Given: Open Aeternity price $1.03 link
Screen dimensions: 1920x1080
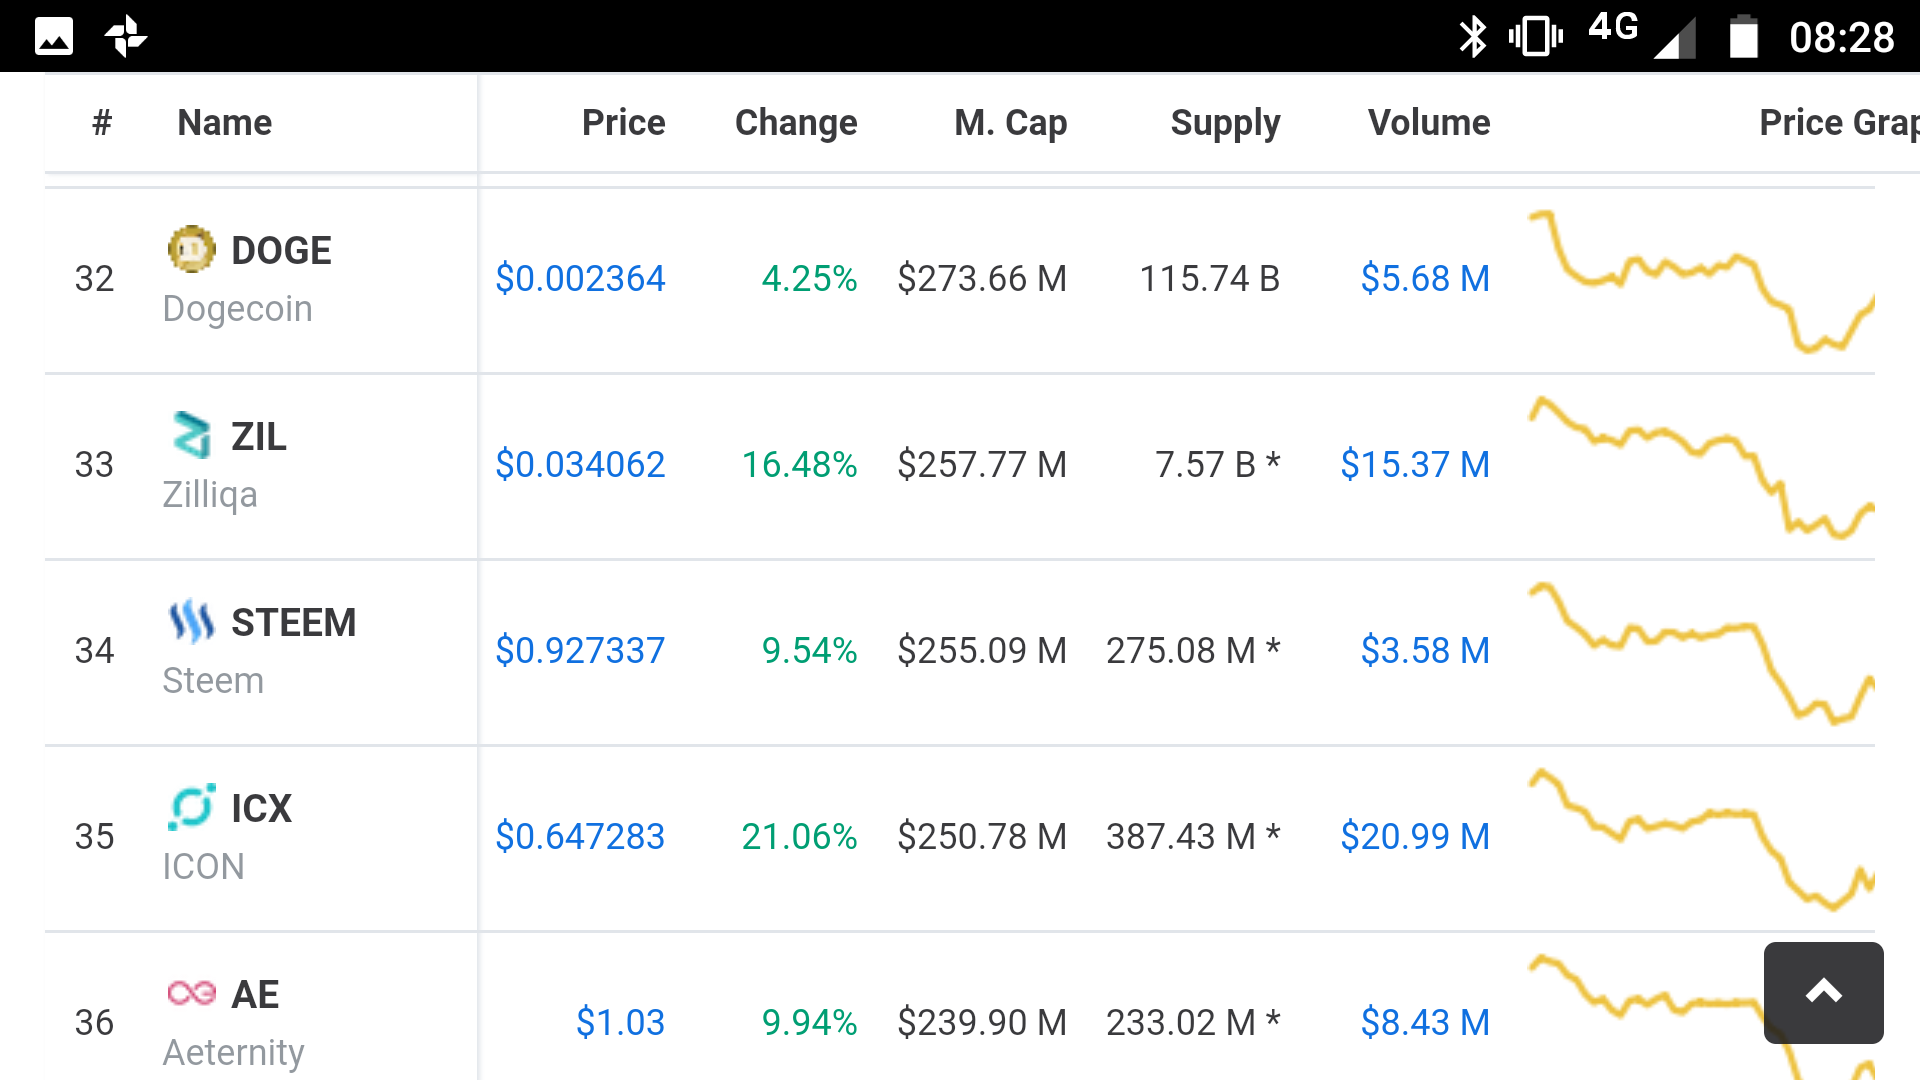Looking at the screenshot, I should [620, 1022].
